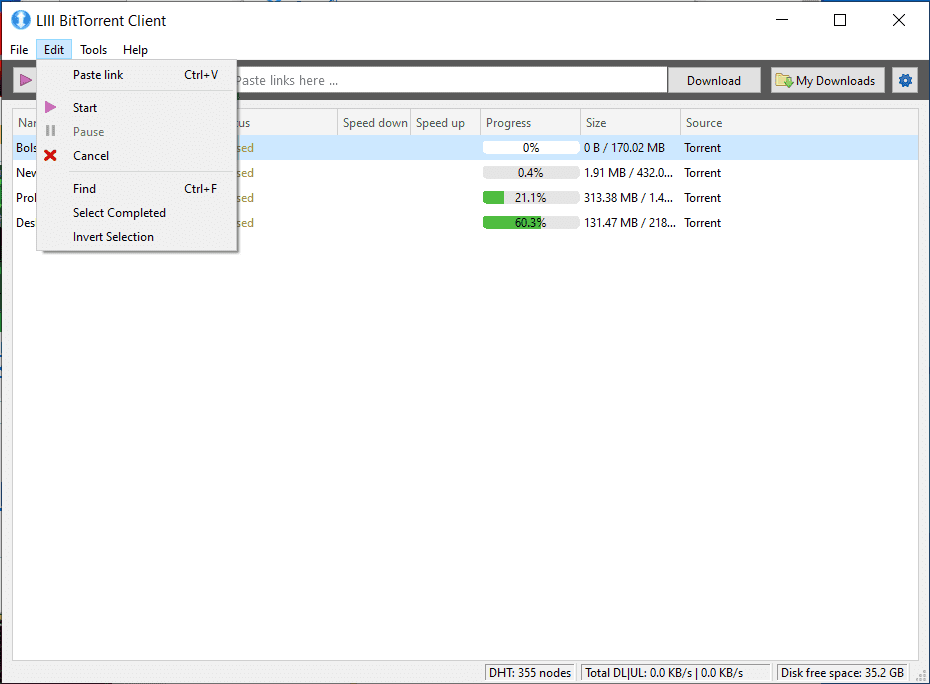Click the My Downloads folder icon
Viewport: 930px width, 684px height.
pos(784,80)
